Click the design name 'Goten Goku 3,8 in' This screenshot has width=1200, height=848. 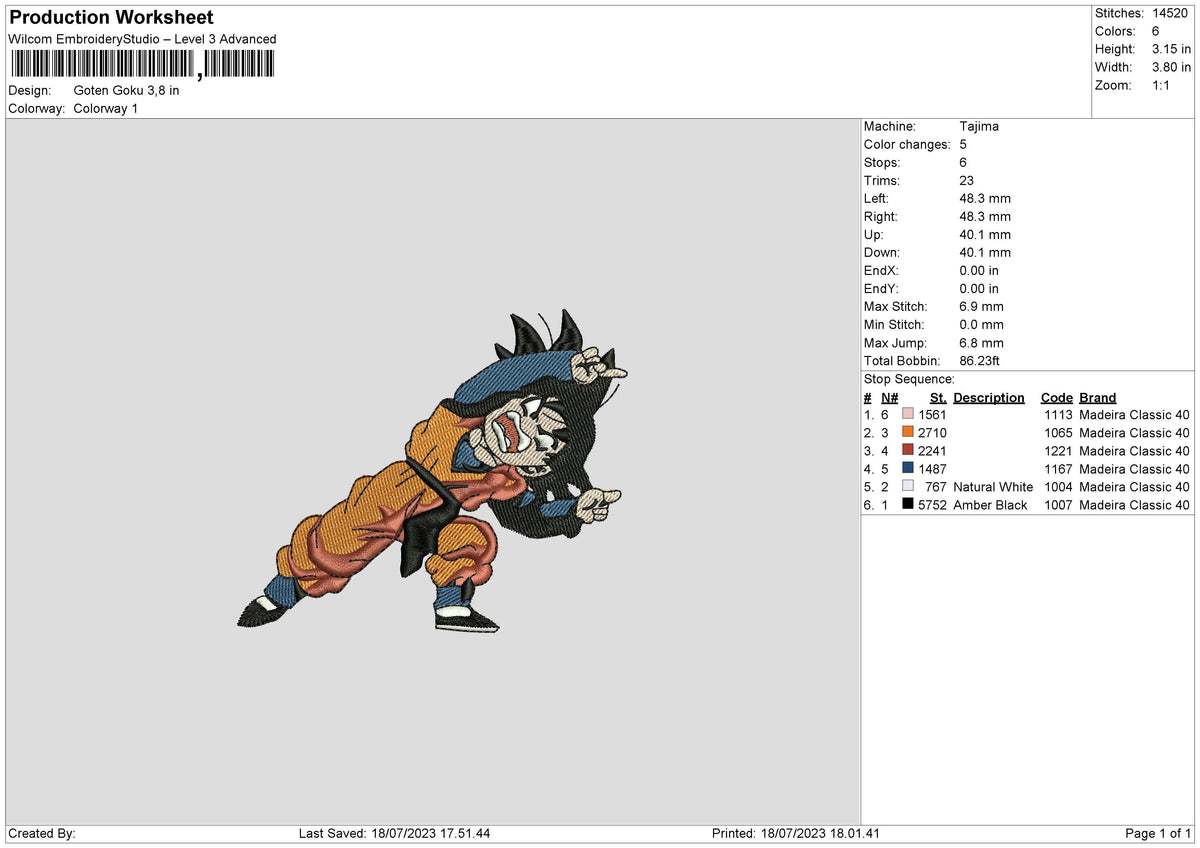pos(127,90)
